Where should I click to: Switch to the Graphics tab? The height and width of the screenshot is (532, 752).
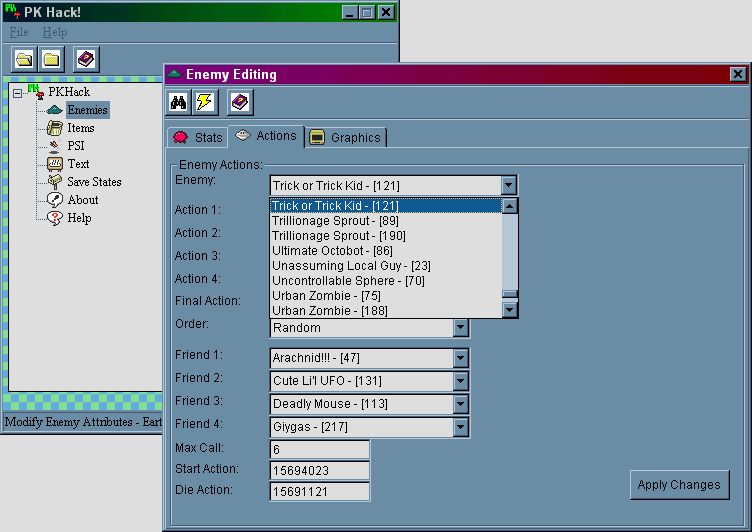[x=346, y=138]
